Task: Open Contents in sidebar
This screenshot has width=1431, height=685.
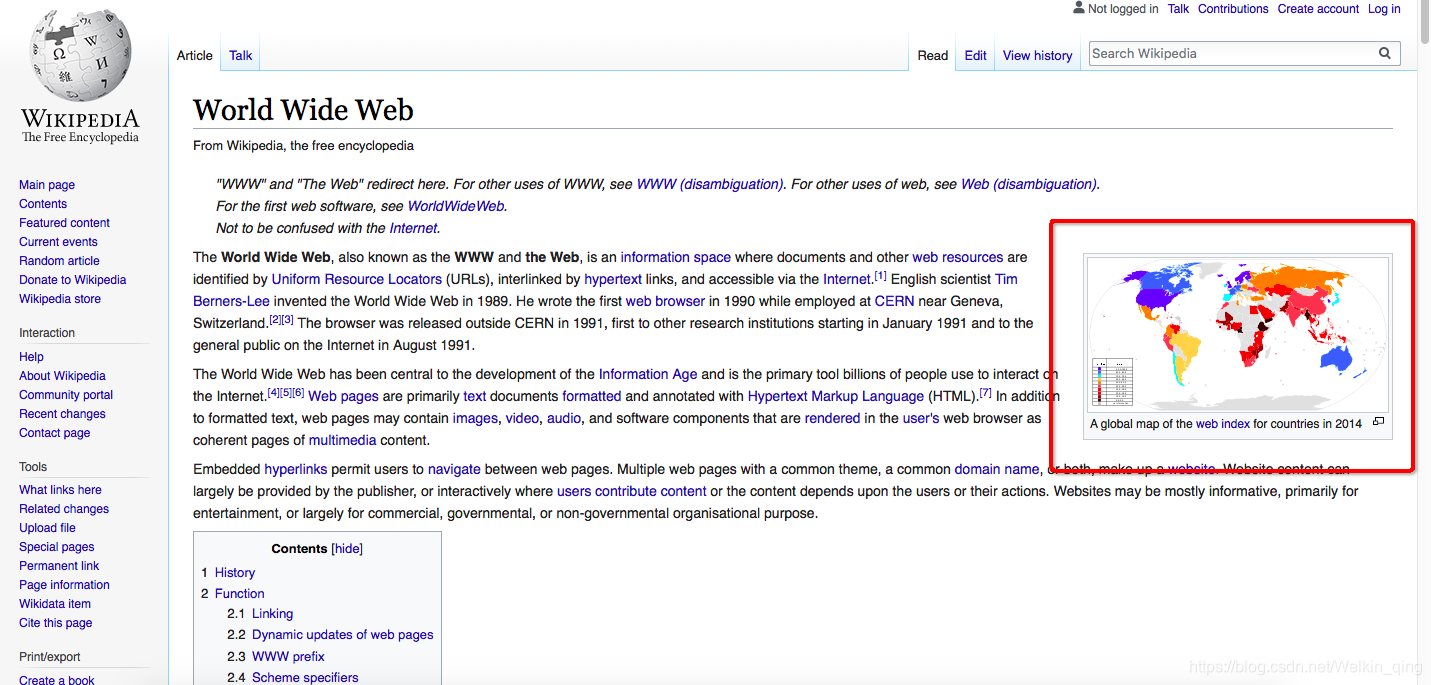Action: coord(43,204)
